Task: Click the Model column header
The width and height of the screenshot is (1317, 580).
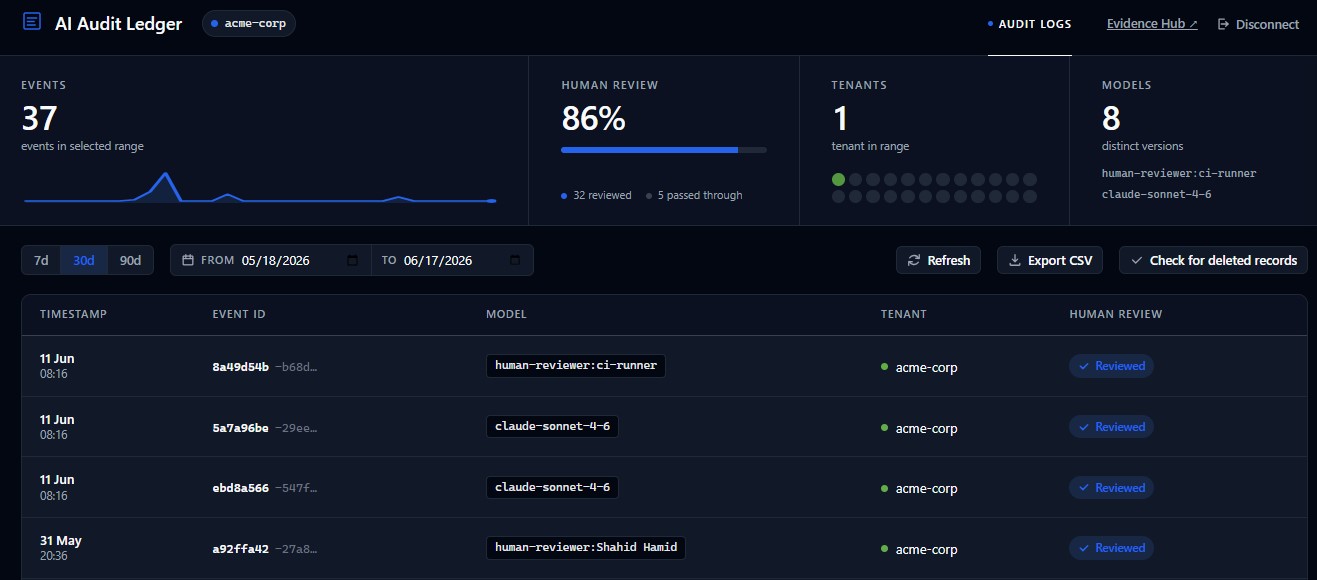Action: (506, 314)
